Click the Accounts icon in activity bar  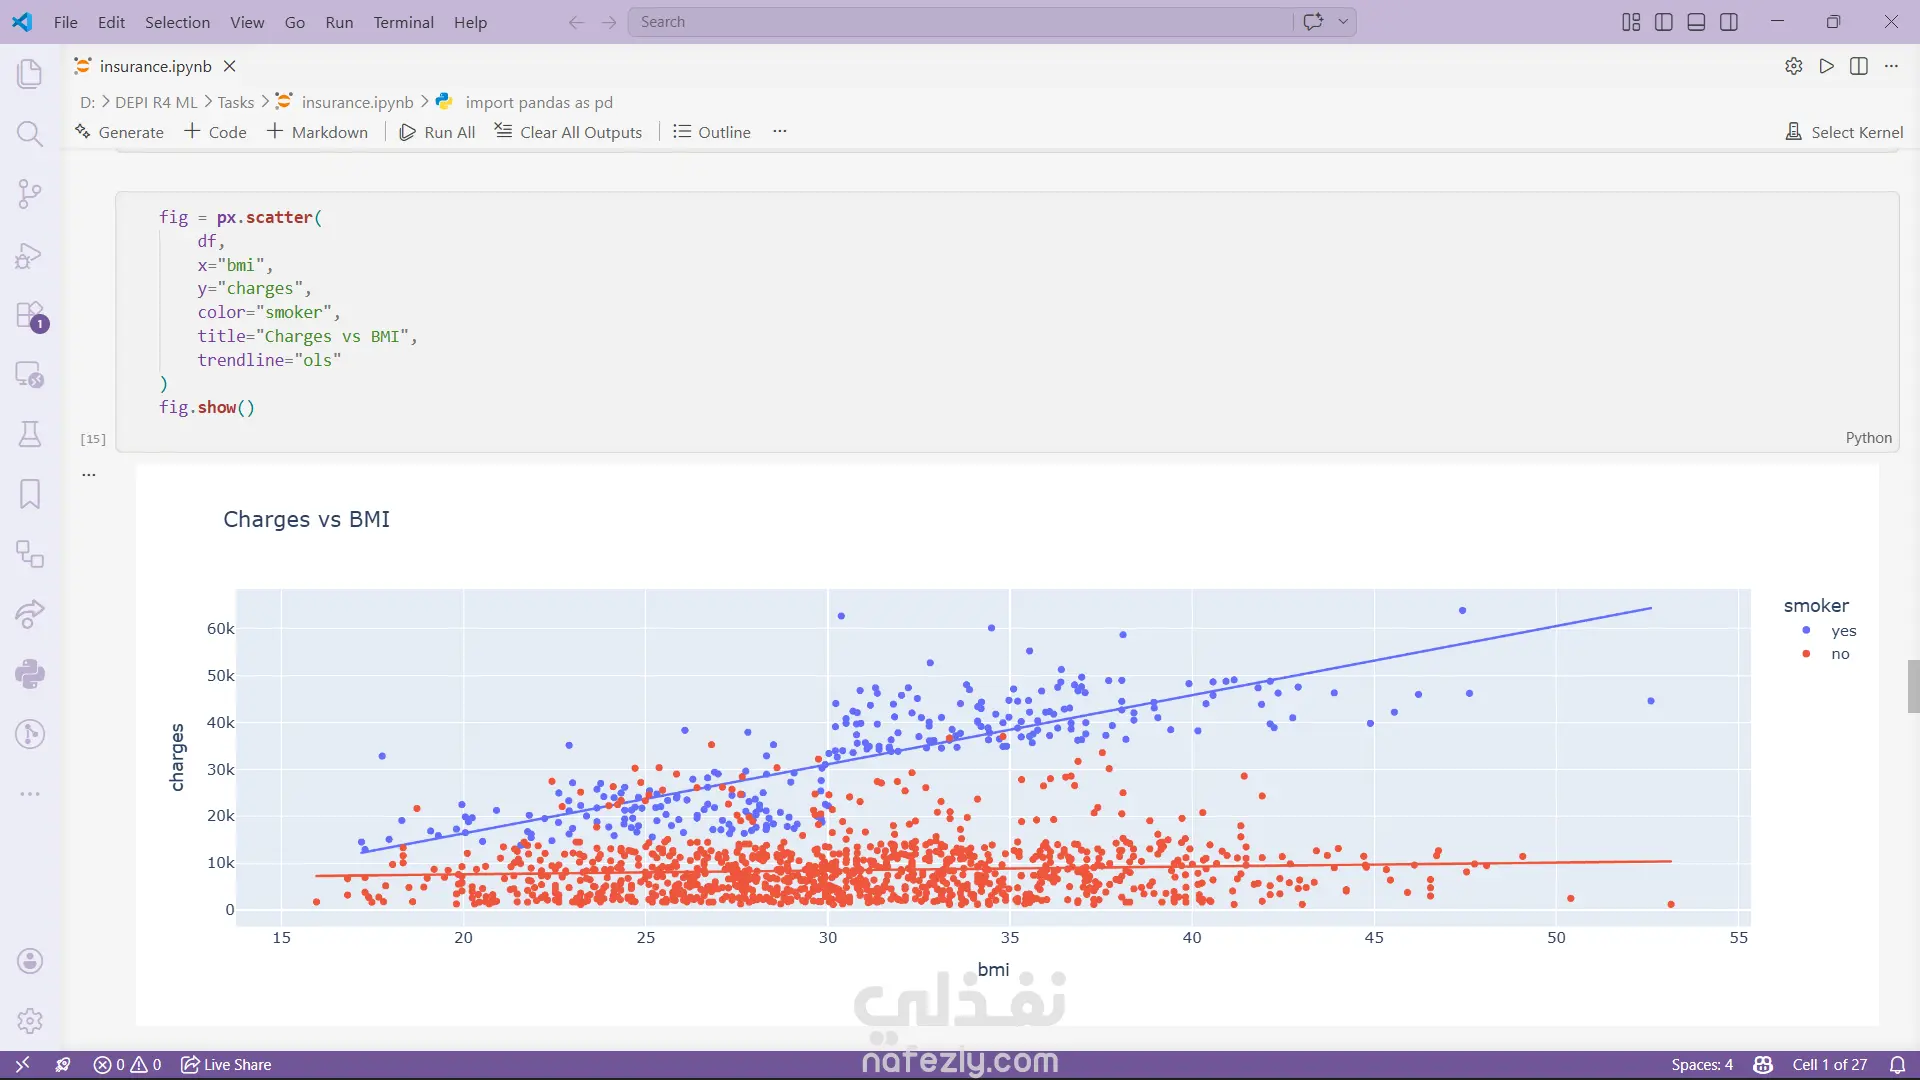click(x=30, y=961)
